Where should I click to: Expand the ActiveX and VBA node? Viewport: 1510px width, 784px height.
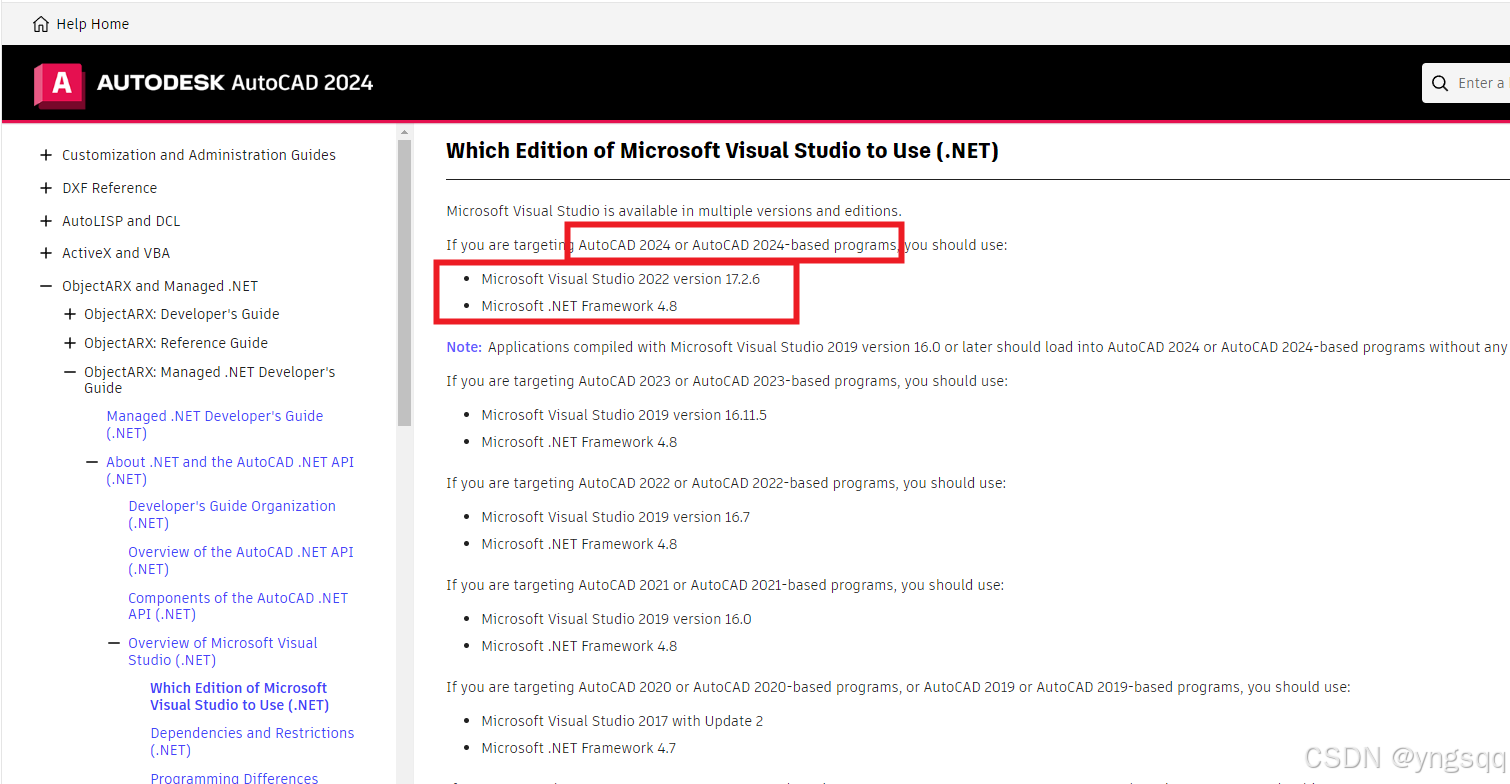pos(46,253)
